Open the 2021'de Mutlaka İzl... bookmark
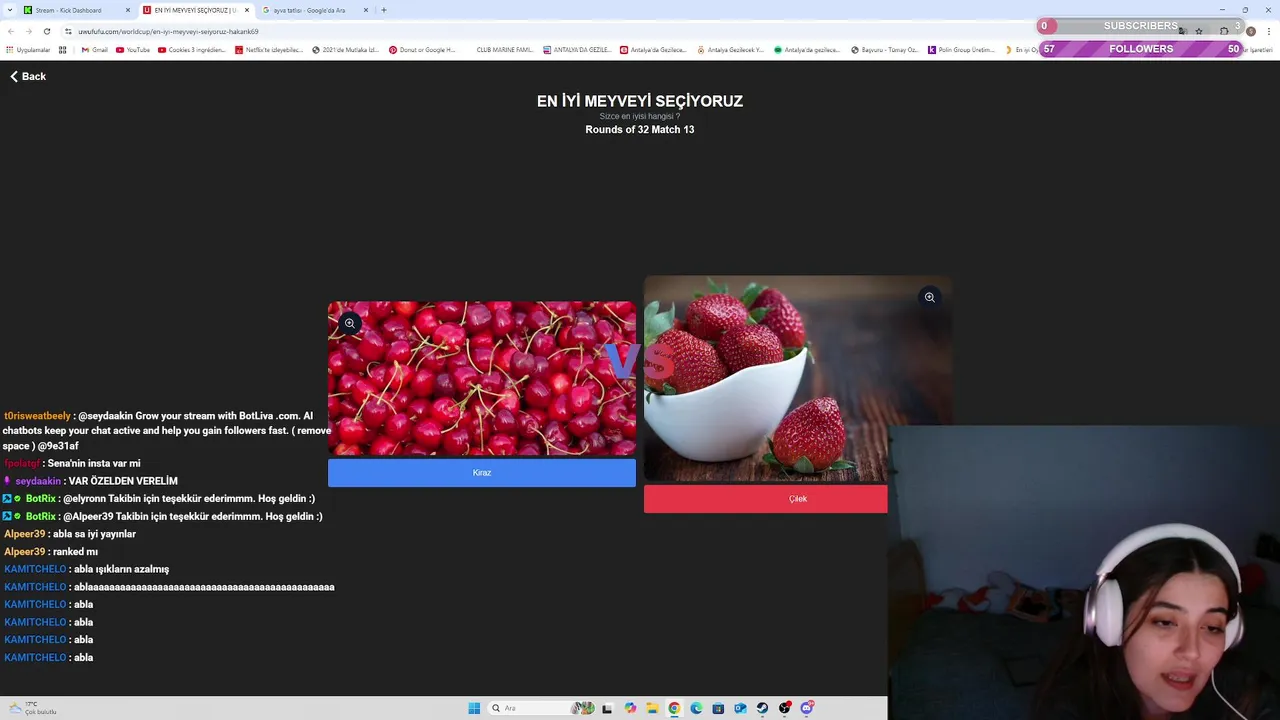 click(345, 49)
